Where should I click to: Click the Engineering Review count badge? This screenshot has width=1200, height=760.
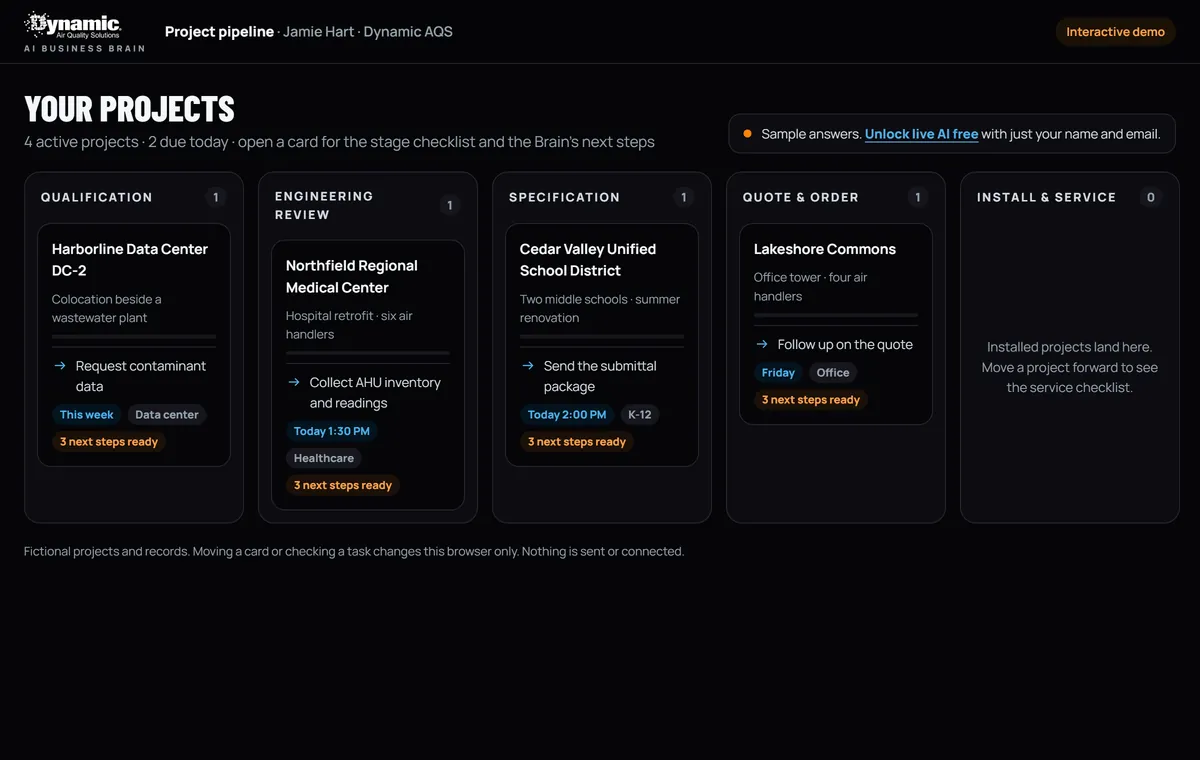[x=450, y=206]
